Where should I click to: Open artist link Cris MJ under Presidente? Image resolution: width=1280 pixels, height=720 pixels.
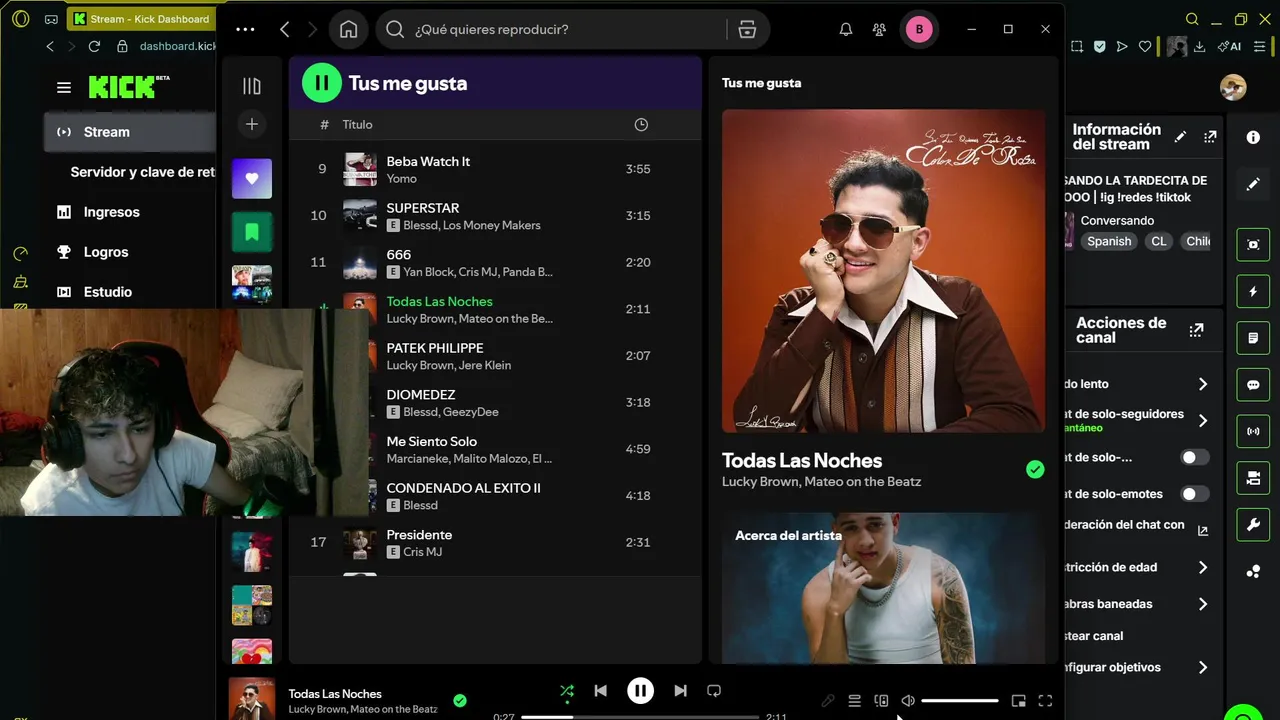(x=422, y=552)
